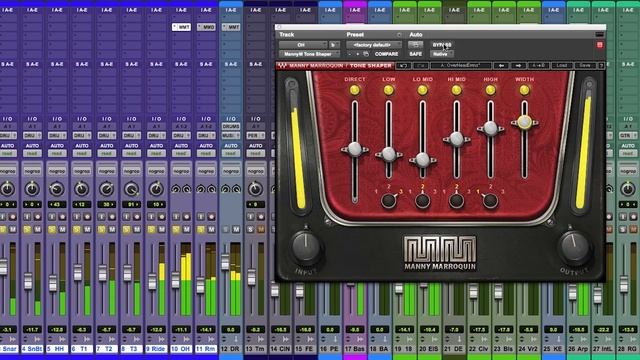
Task: Toggle the HIGH band yellow button
Action: pos(490,90)
